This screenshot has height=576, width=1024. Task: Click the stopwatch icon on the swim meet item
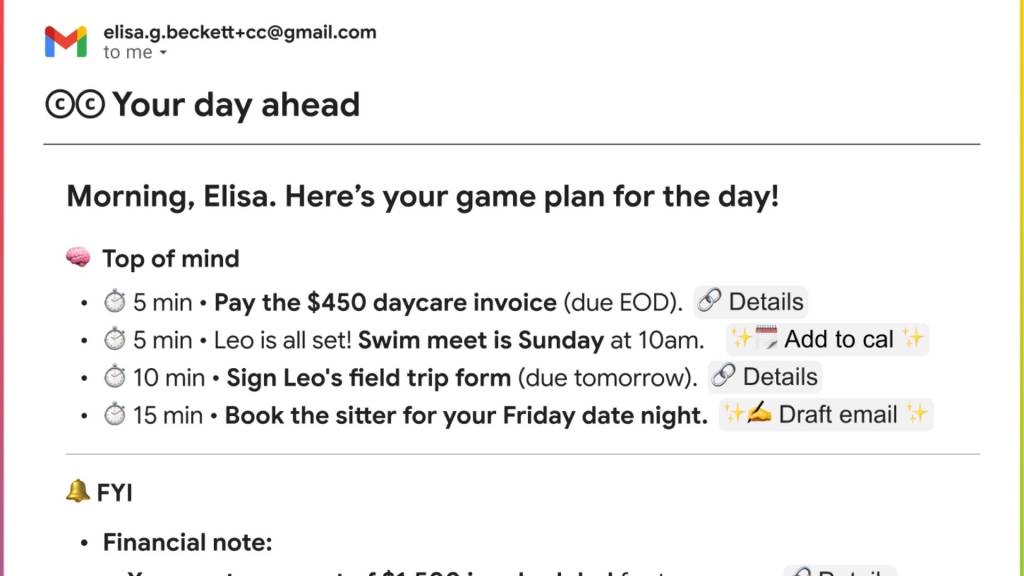pyautogui.click(x=114, y=340)
